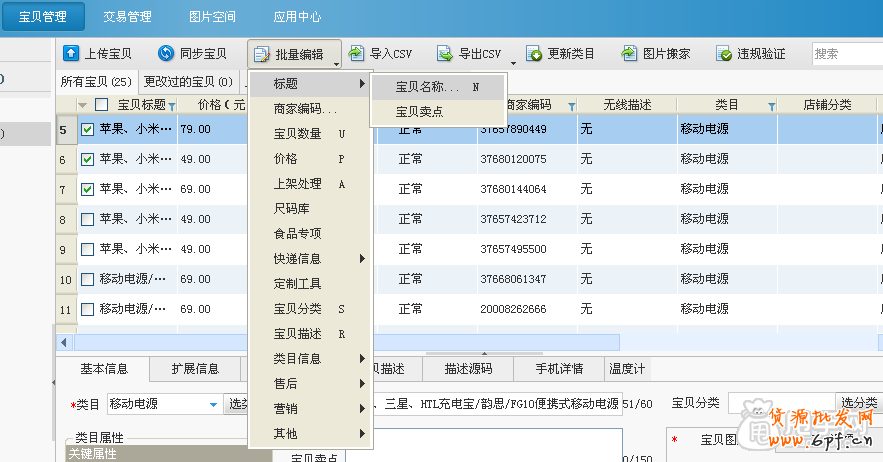Check the checkbox in row 8

[87, 219]
